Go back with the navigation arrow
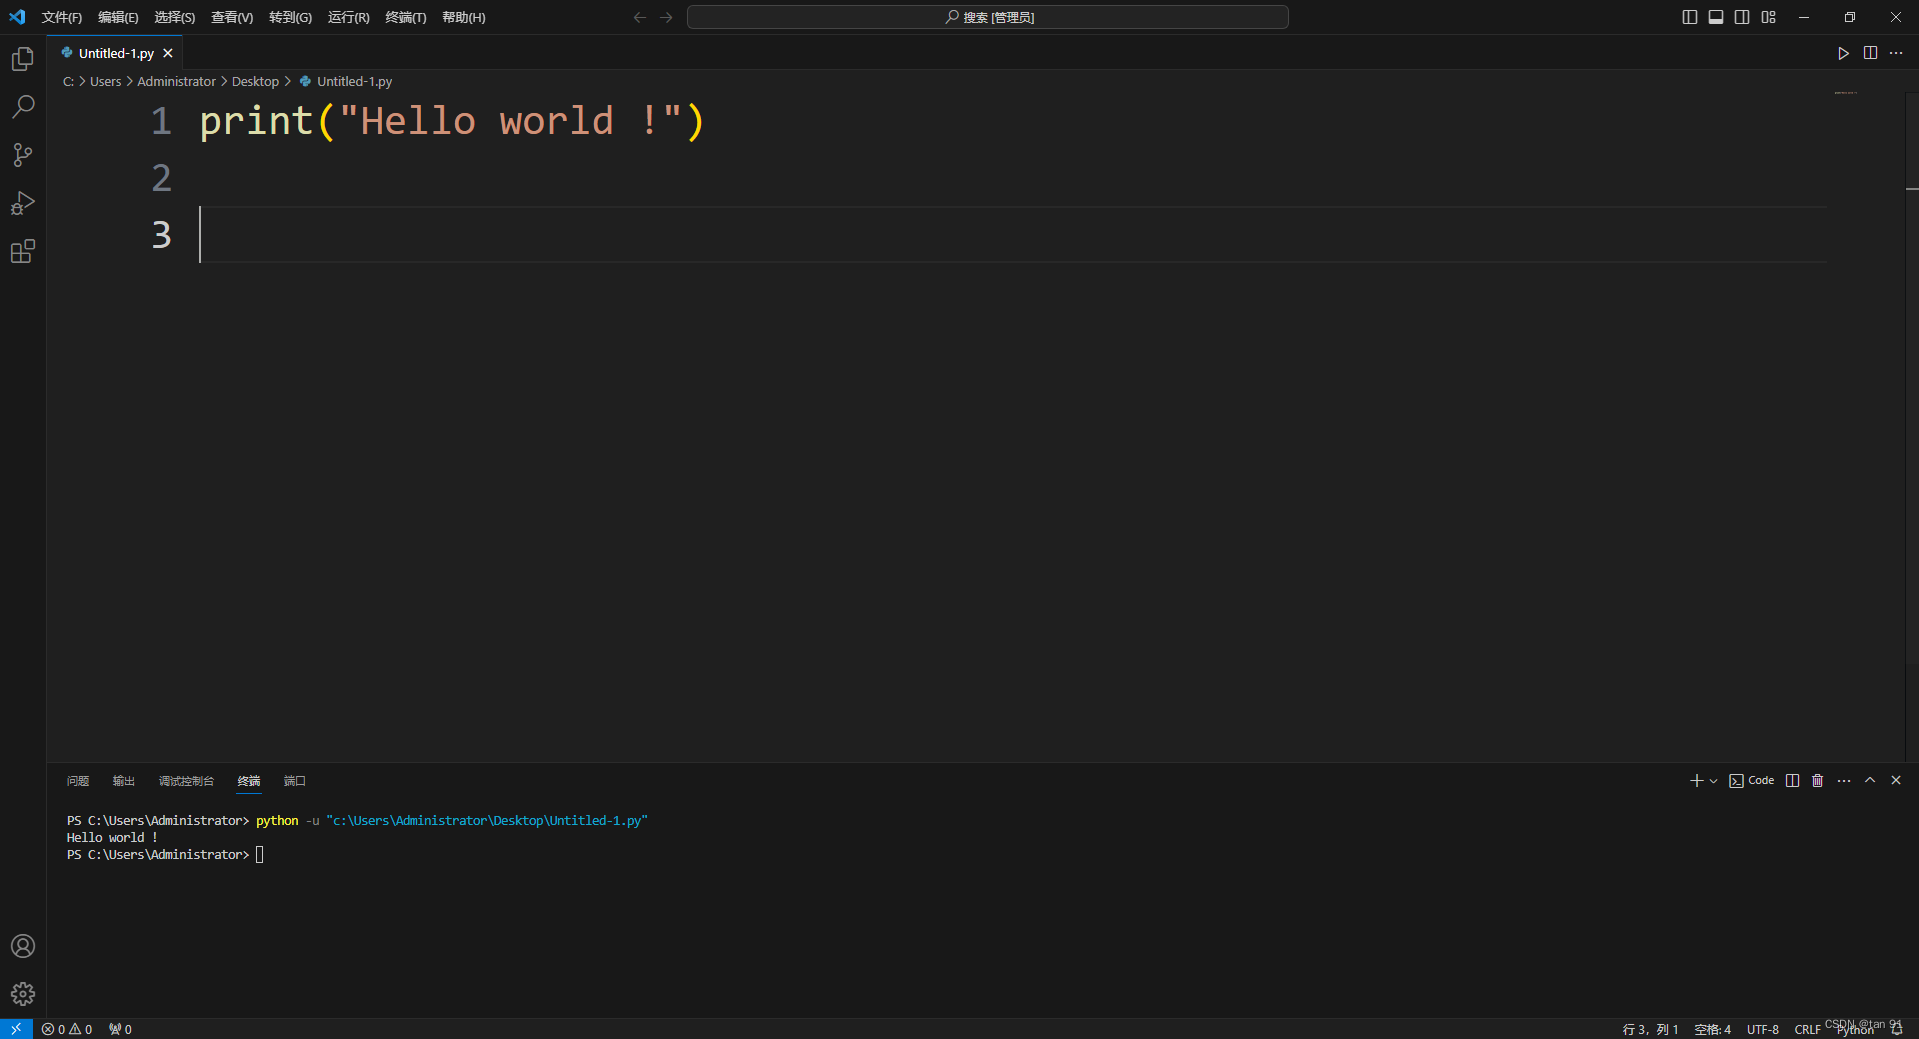This screenshot has height=1039, width=1919. click(x=640, y=17)
